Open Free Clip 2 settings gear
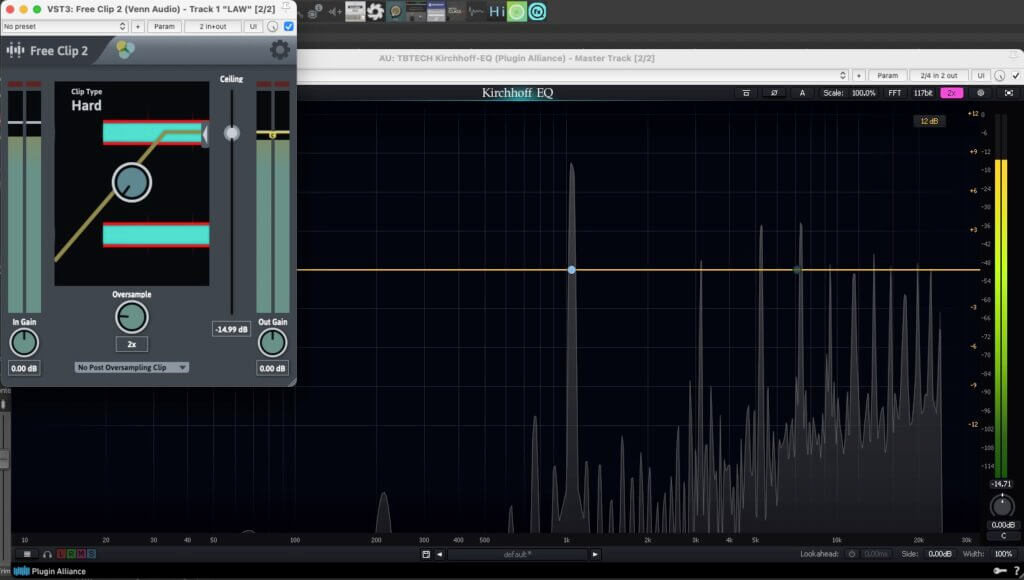Screen dimensions: 1024x580 pyautogui.click(x=280, y=50)
